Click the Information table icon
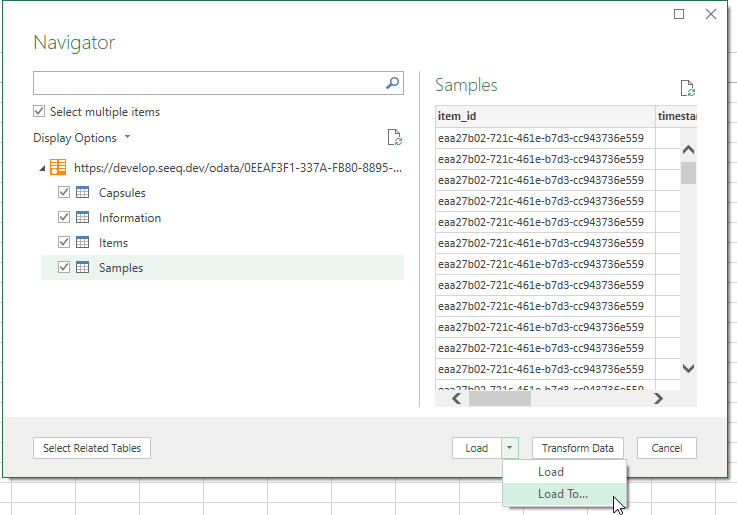The image size is (737, 515). (82, 218)
